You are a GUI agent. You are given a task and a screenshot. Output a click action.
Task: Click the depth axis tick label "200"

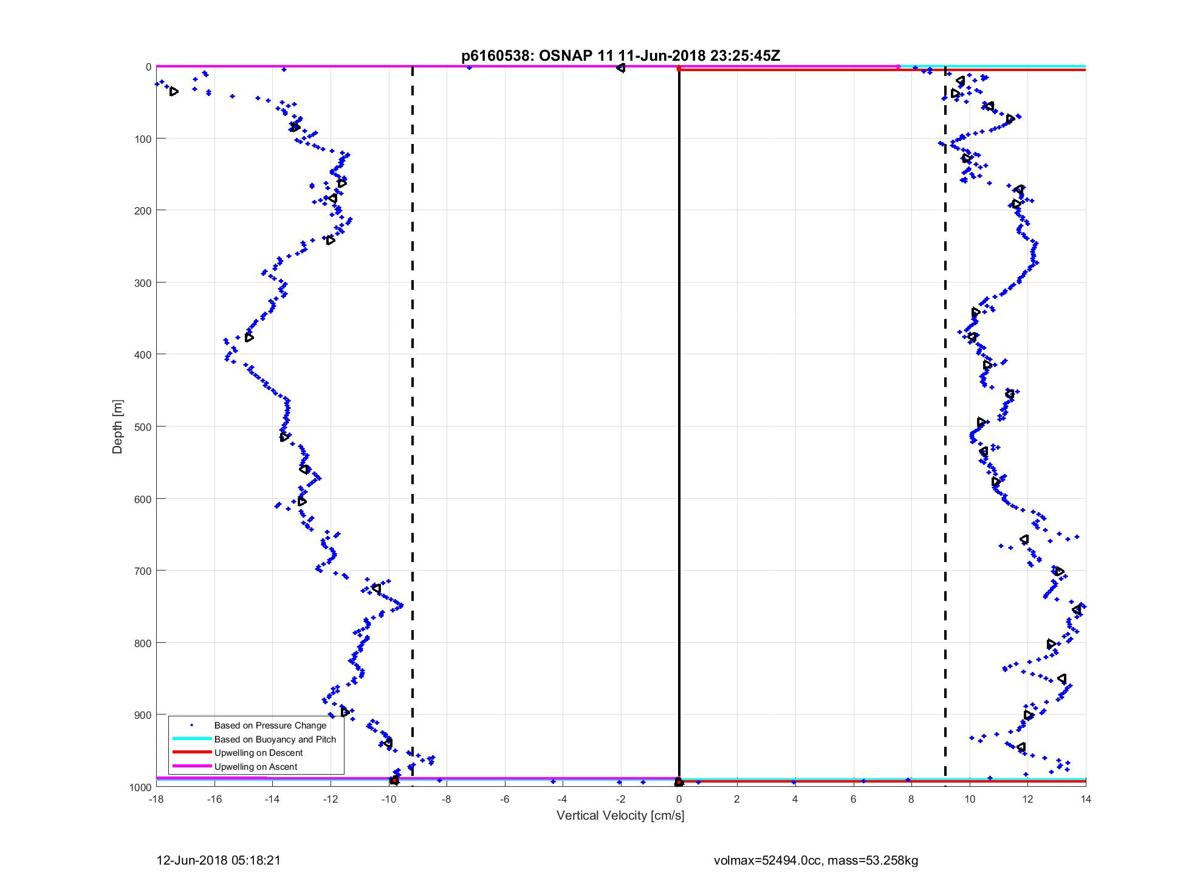[x=141, y=211]
